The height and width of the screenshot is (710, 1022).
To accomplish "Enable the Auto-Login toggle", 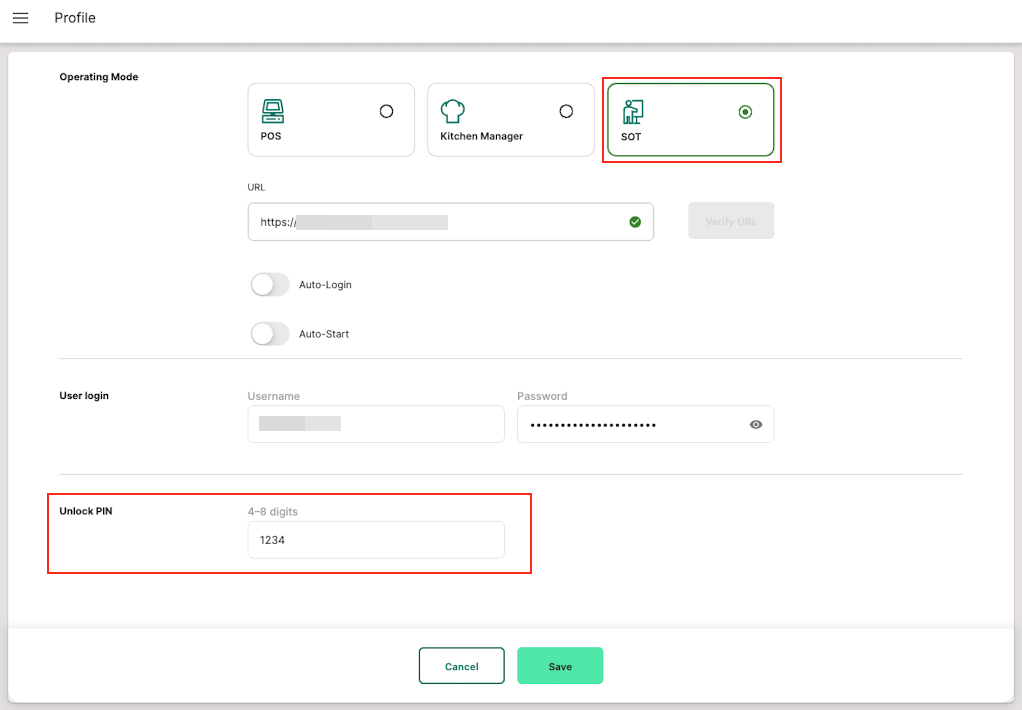I will point(270,285).
